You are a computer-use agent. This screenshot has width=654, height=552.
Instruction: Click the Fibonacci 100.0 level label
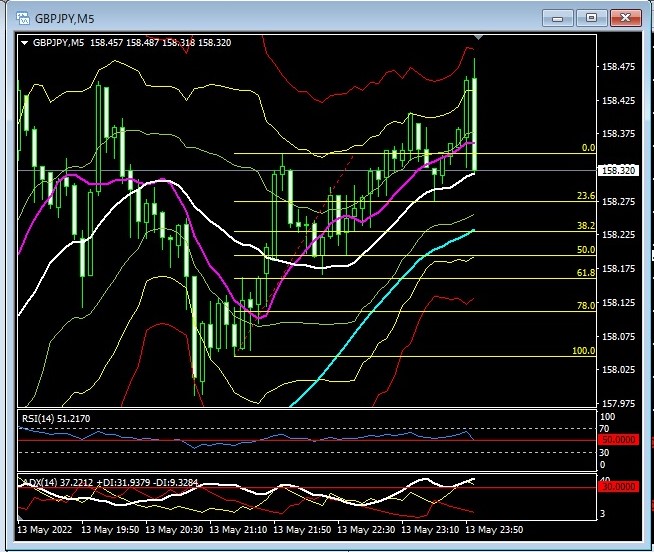coord(584,351)
